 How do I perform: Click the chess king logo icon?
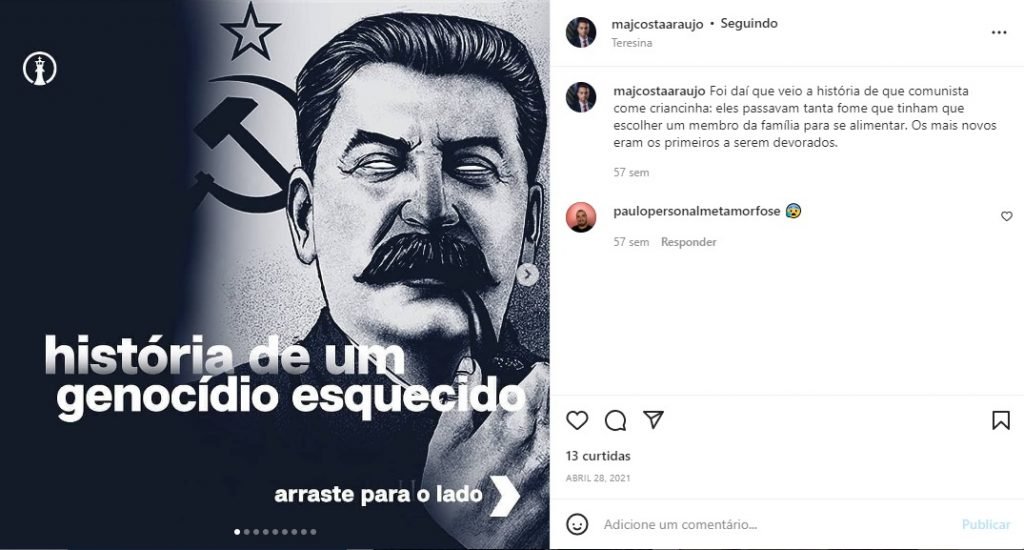coord(40,69)
